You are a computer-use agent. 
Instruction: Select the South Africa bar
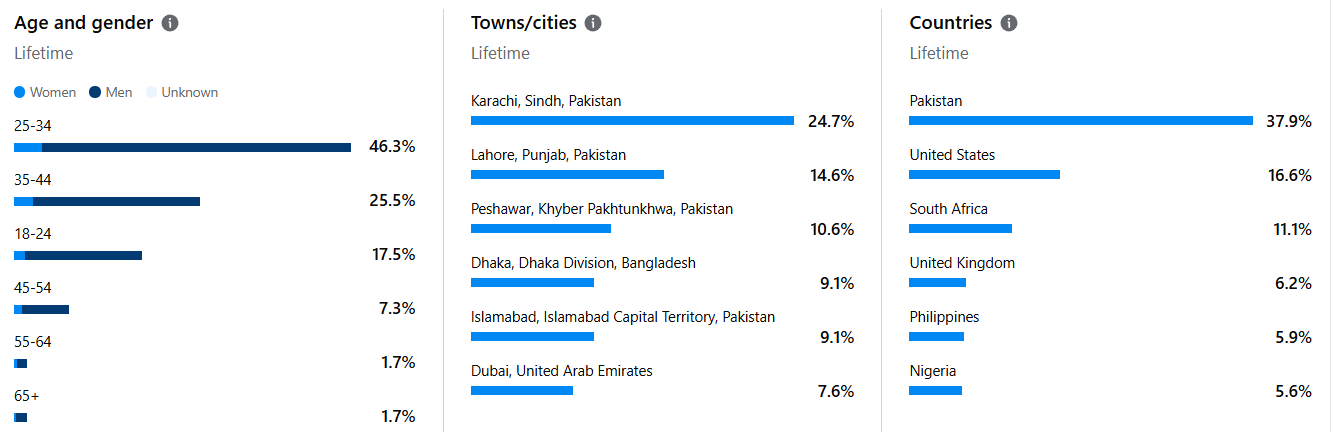point(960,228)
